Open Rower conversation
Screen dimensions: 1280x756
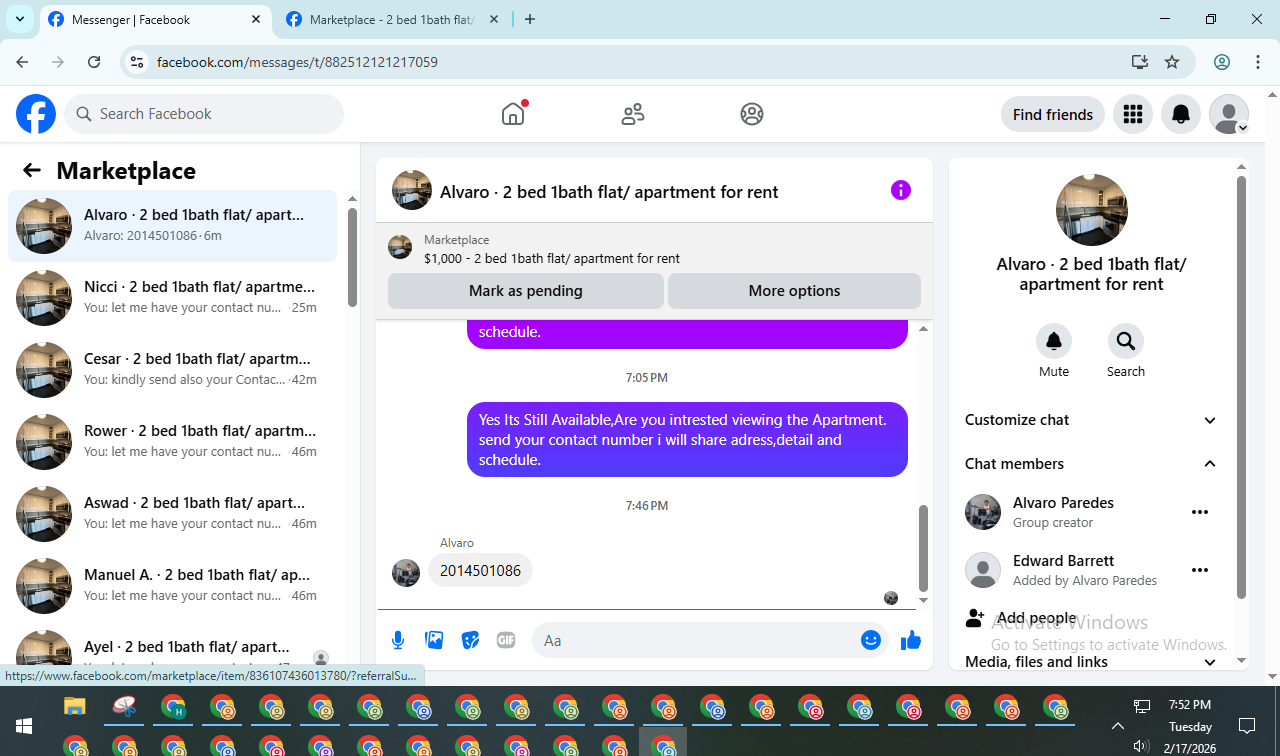point(173,442)
